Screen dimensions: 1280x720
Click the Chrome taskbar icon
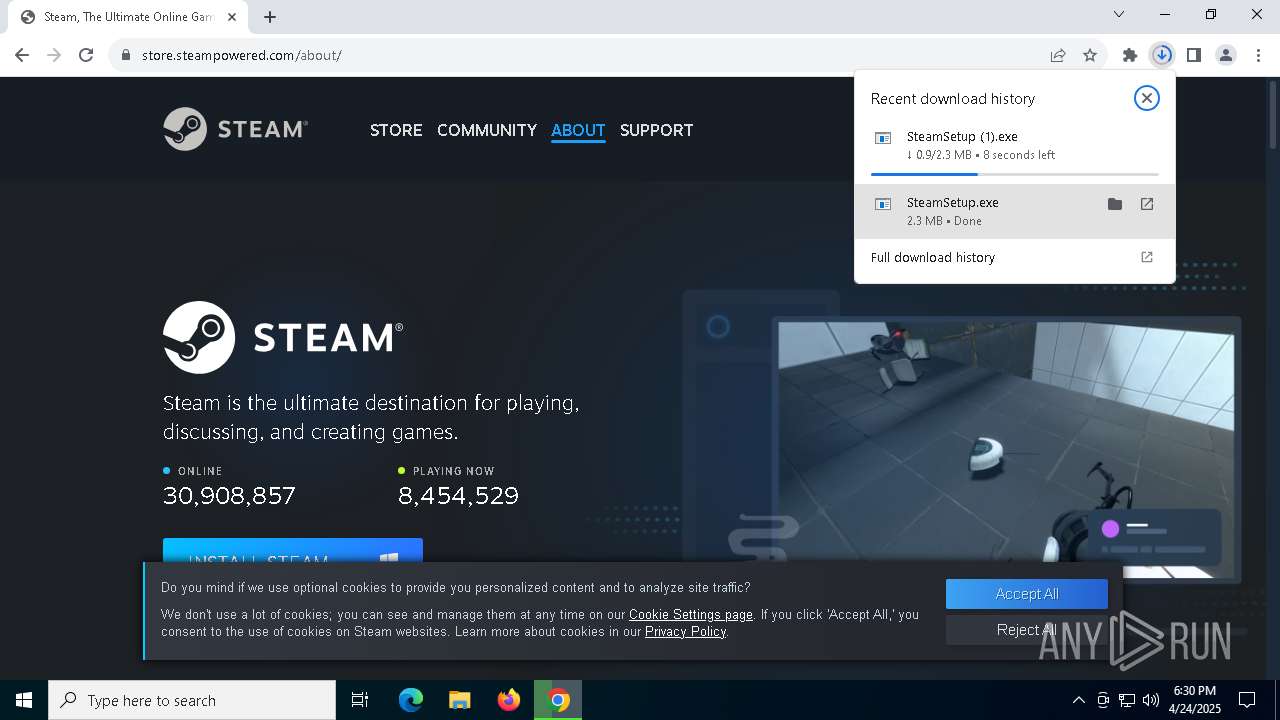pos(558,700)
